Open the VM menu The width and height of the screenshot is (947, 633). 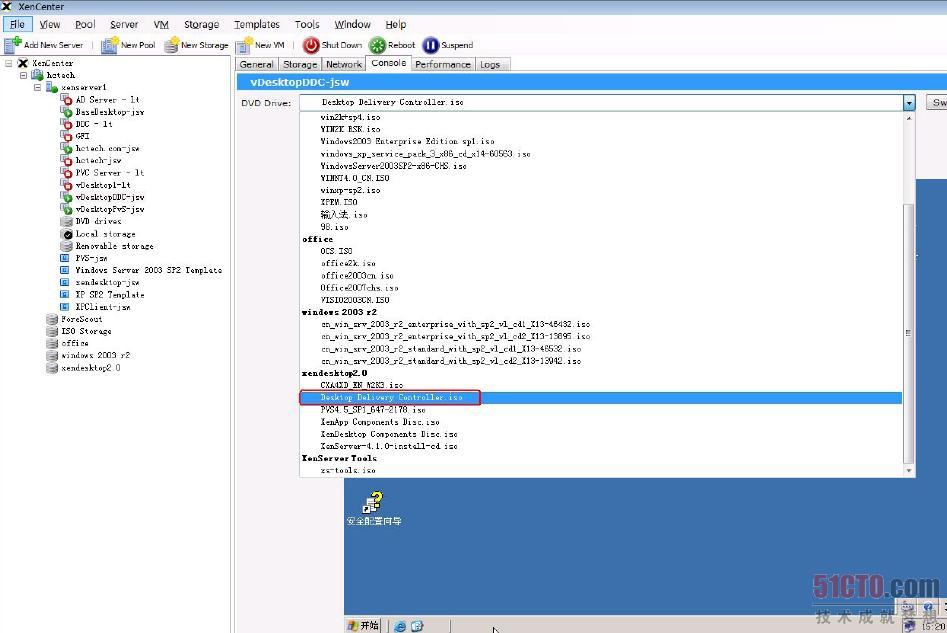161,24
